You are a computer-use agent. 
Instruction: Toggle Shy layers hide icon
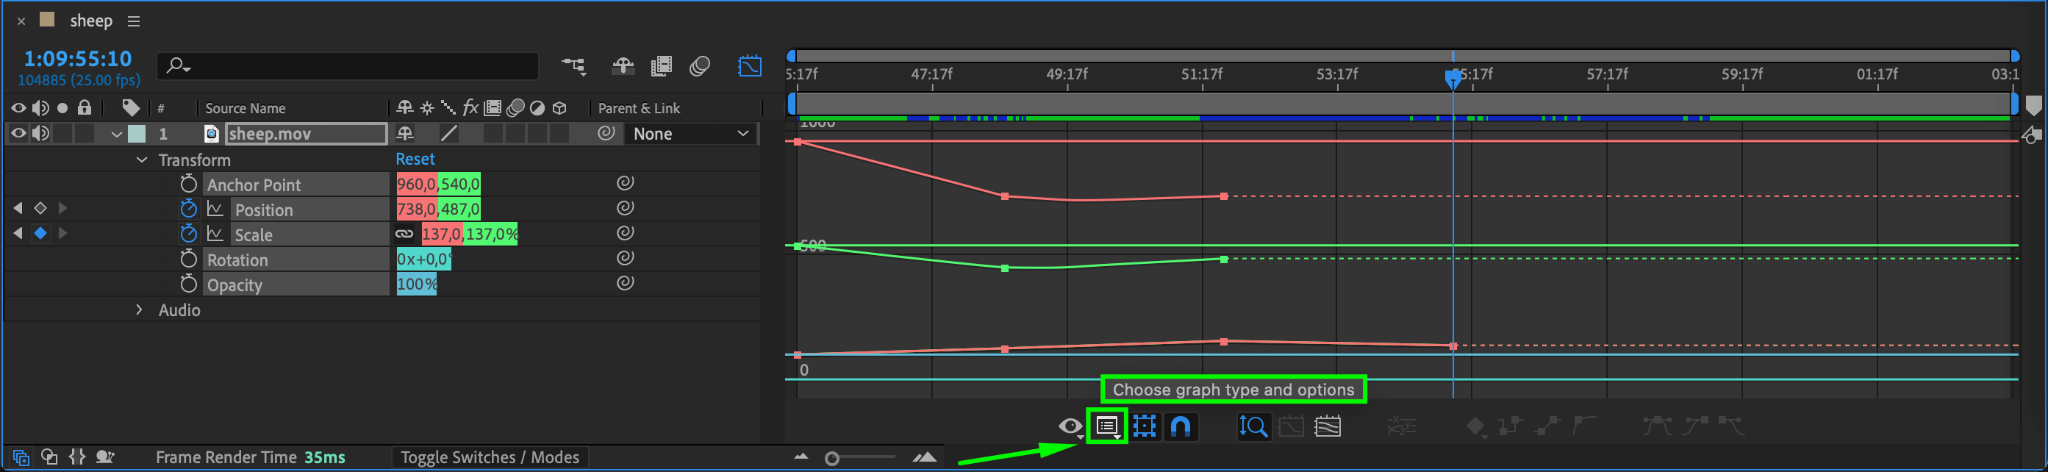[x=623, y=67]
